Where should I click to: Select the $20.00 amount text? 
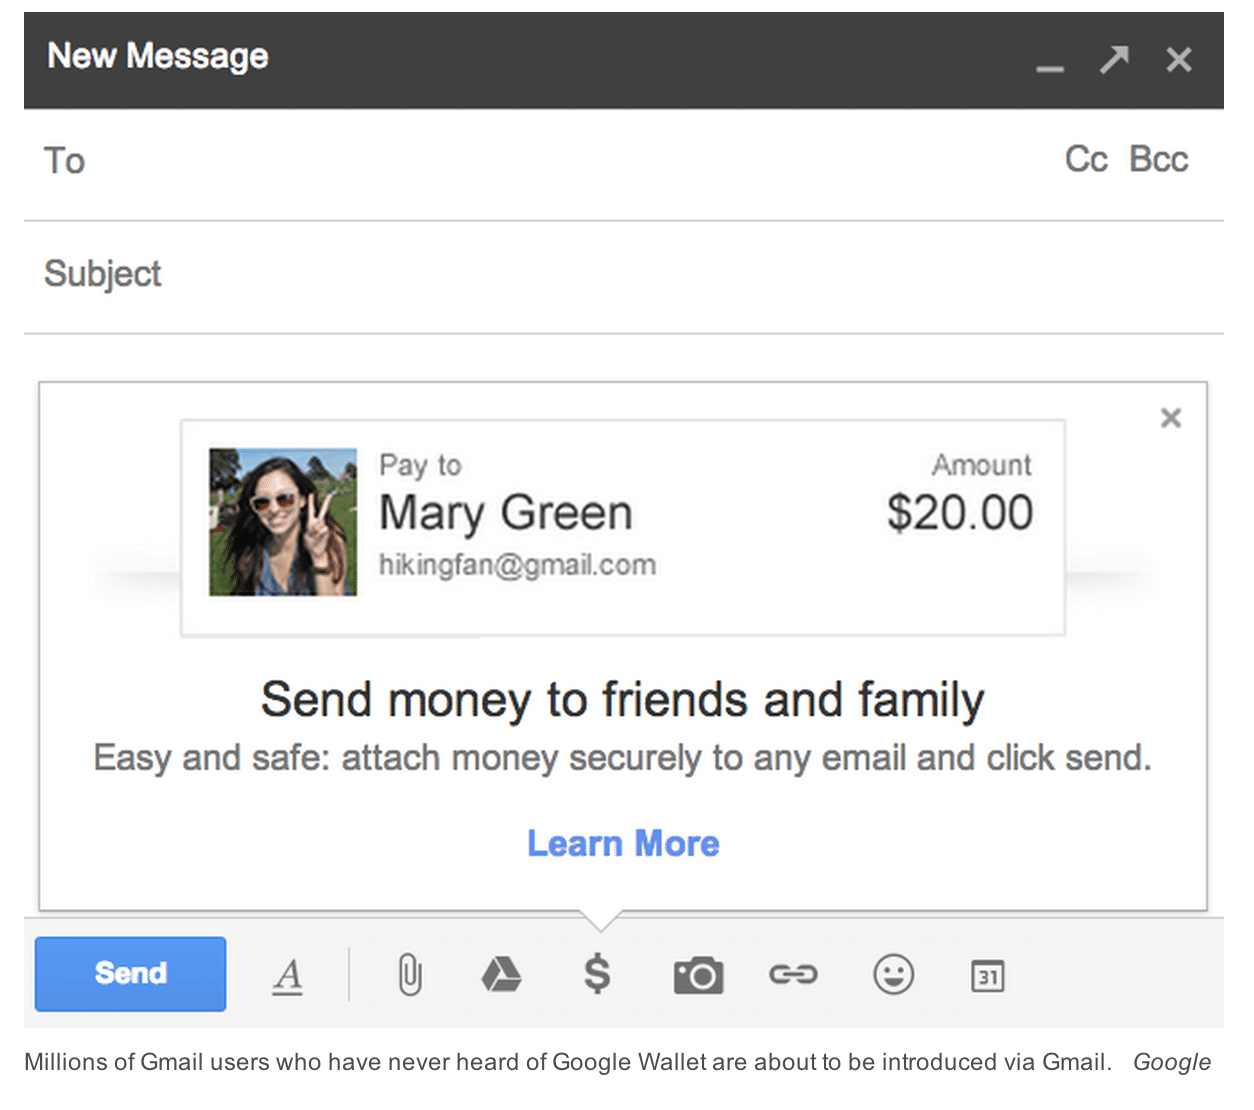point(960,513)
